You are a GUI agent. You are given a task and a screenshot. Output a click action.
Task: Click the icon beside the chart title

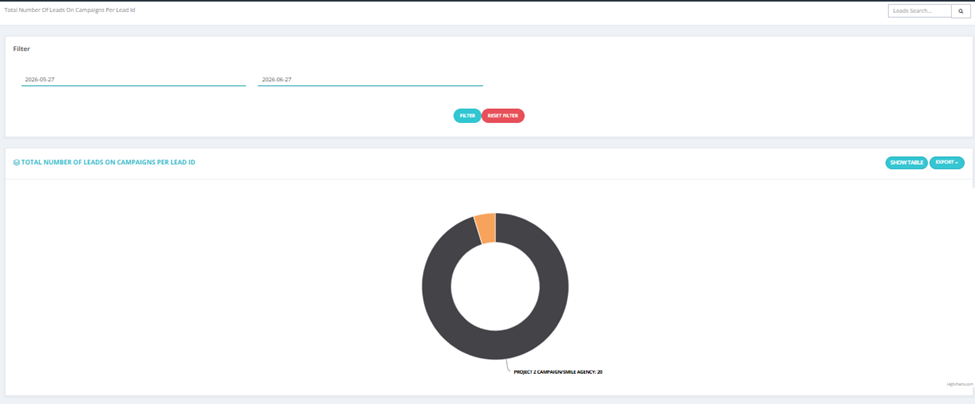coord(16,162)
